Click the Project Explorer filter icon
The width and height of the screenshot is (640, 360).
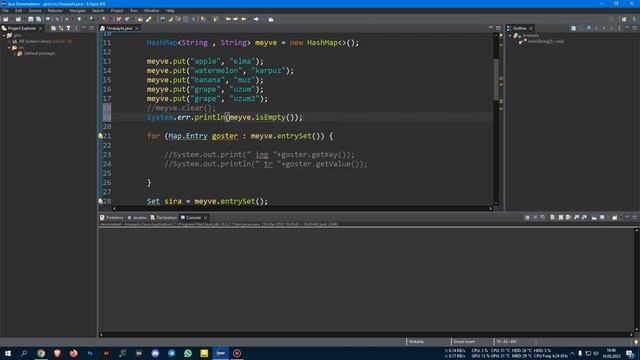(68, 28)
